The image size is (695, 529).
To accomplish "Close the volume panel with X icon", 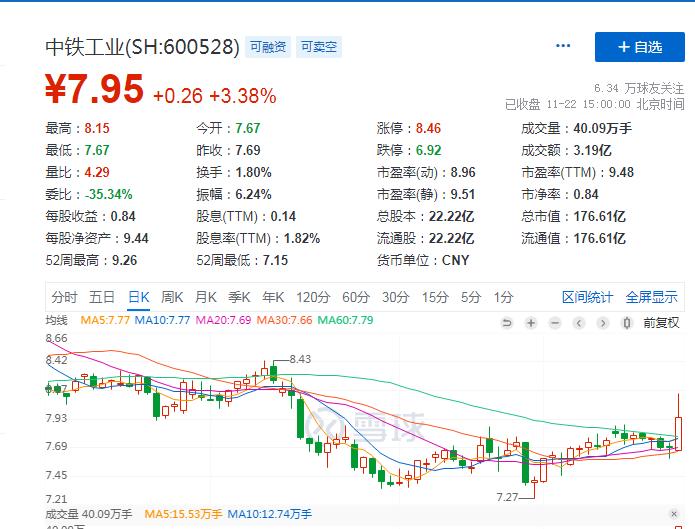I will coord(674,513).
